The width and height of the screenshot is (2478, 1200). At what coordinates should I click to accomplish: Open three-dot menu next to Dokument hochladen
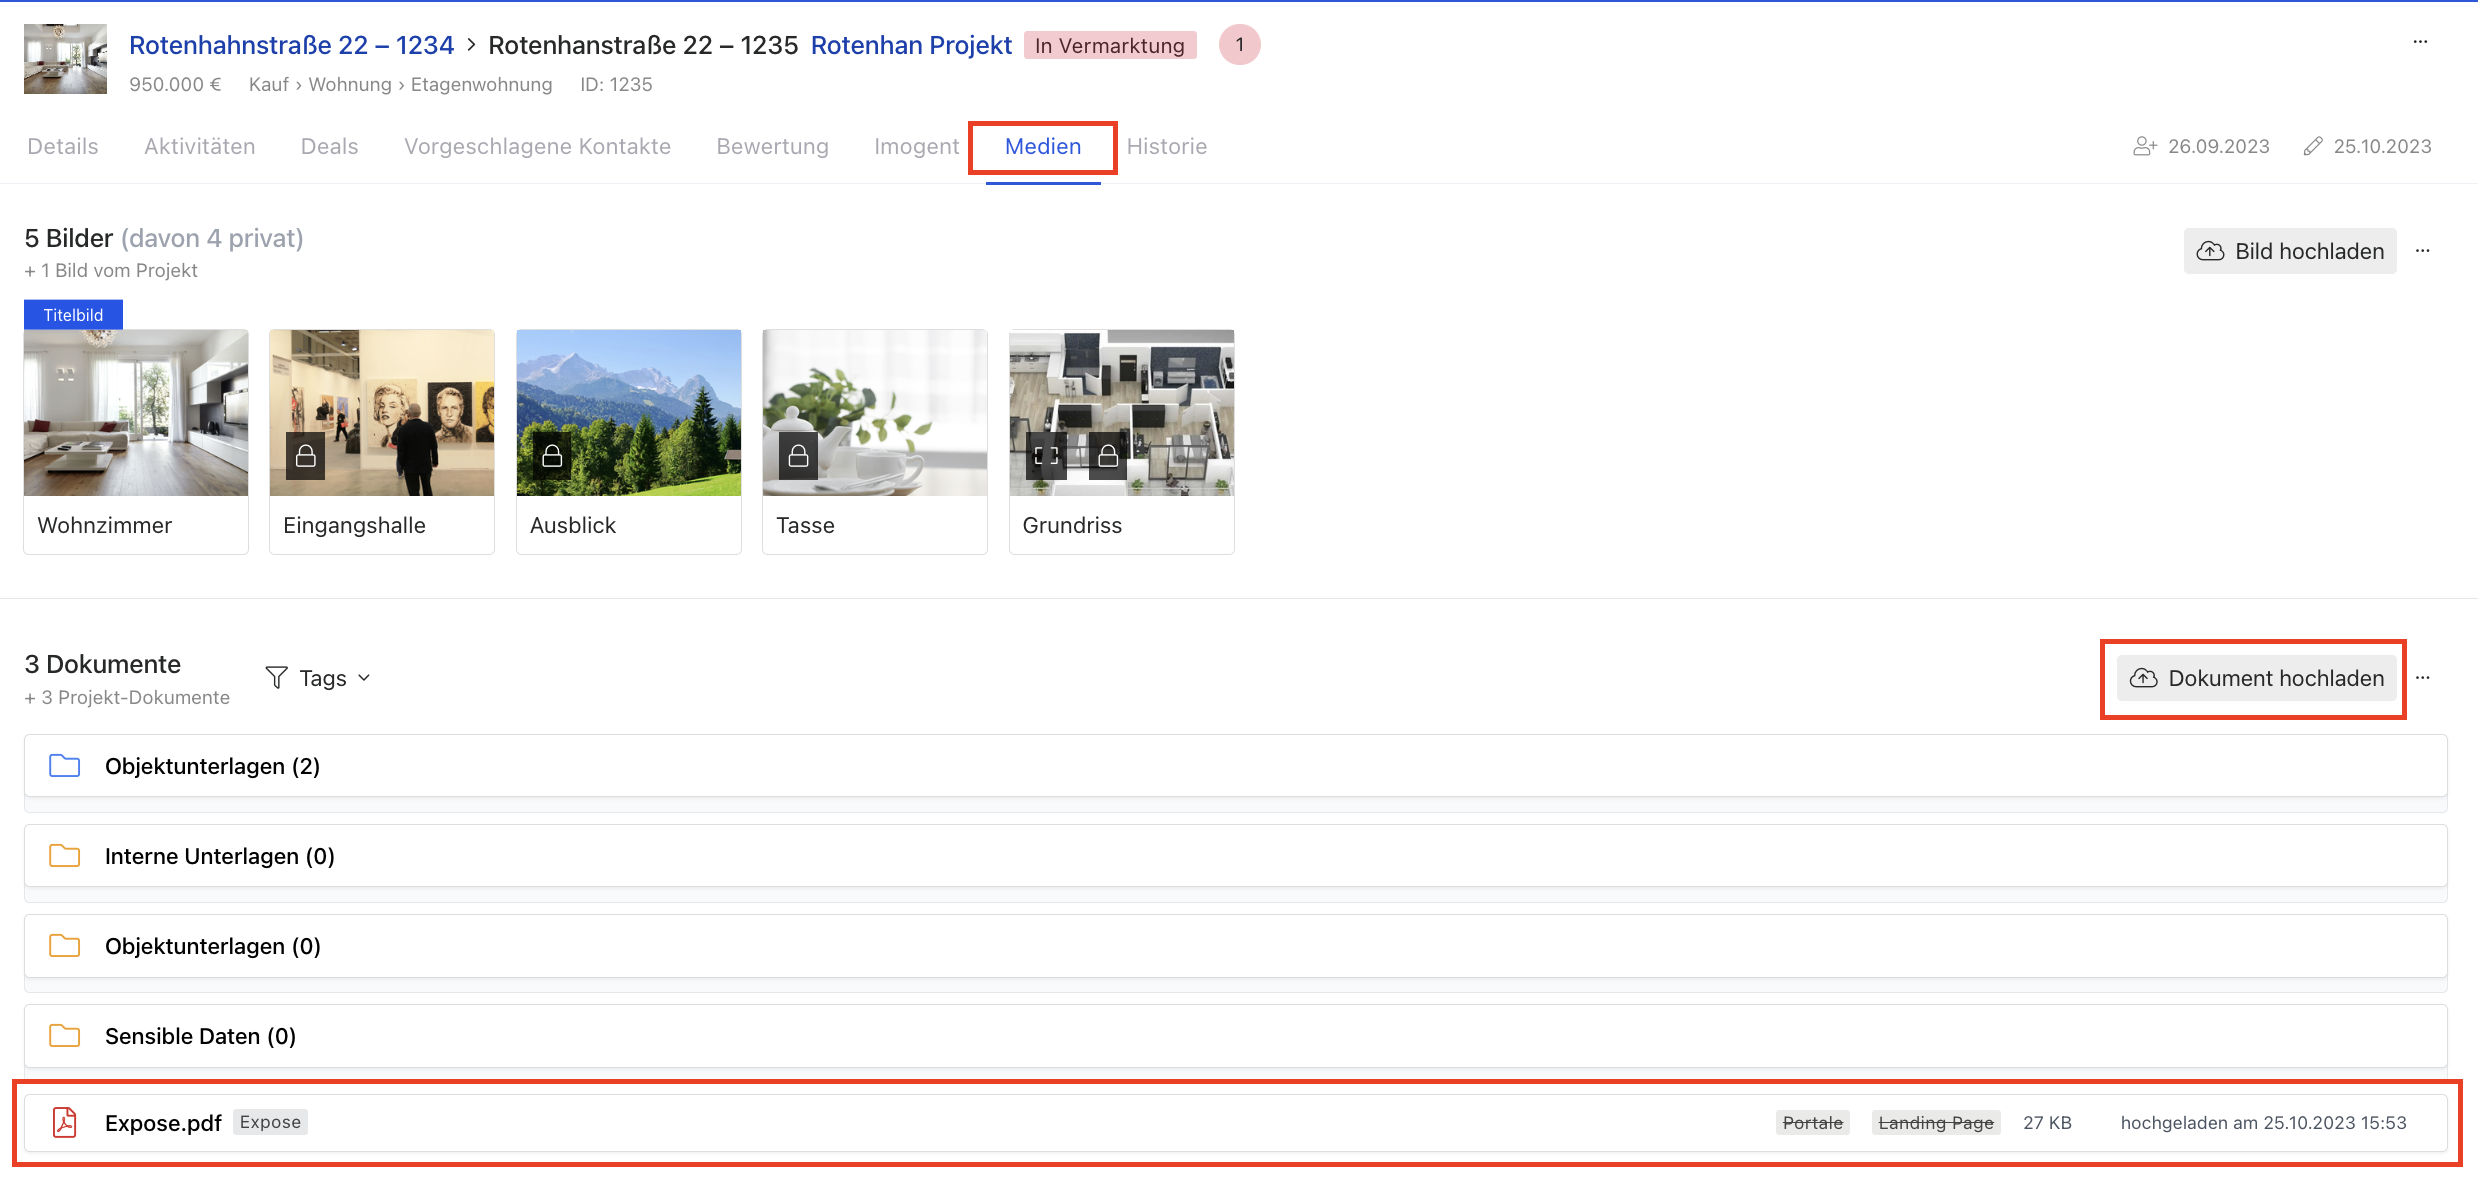(x=2422, y=678)
